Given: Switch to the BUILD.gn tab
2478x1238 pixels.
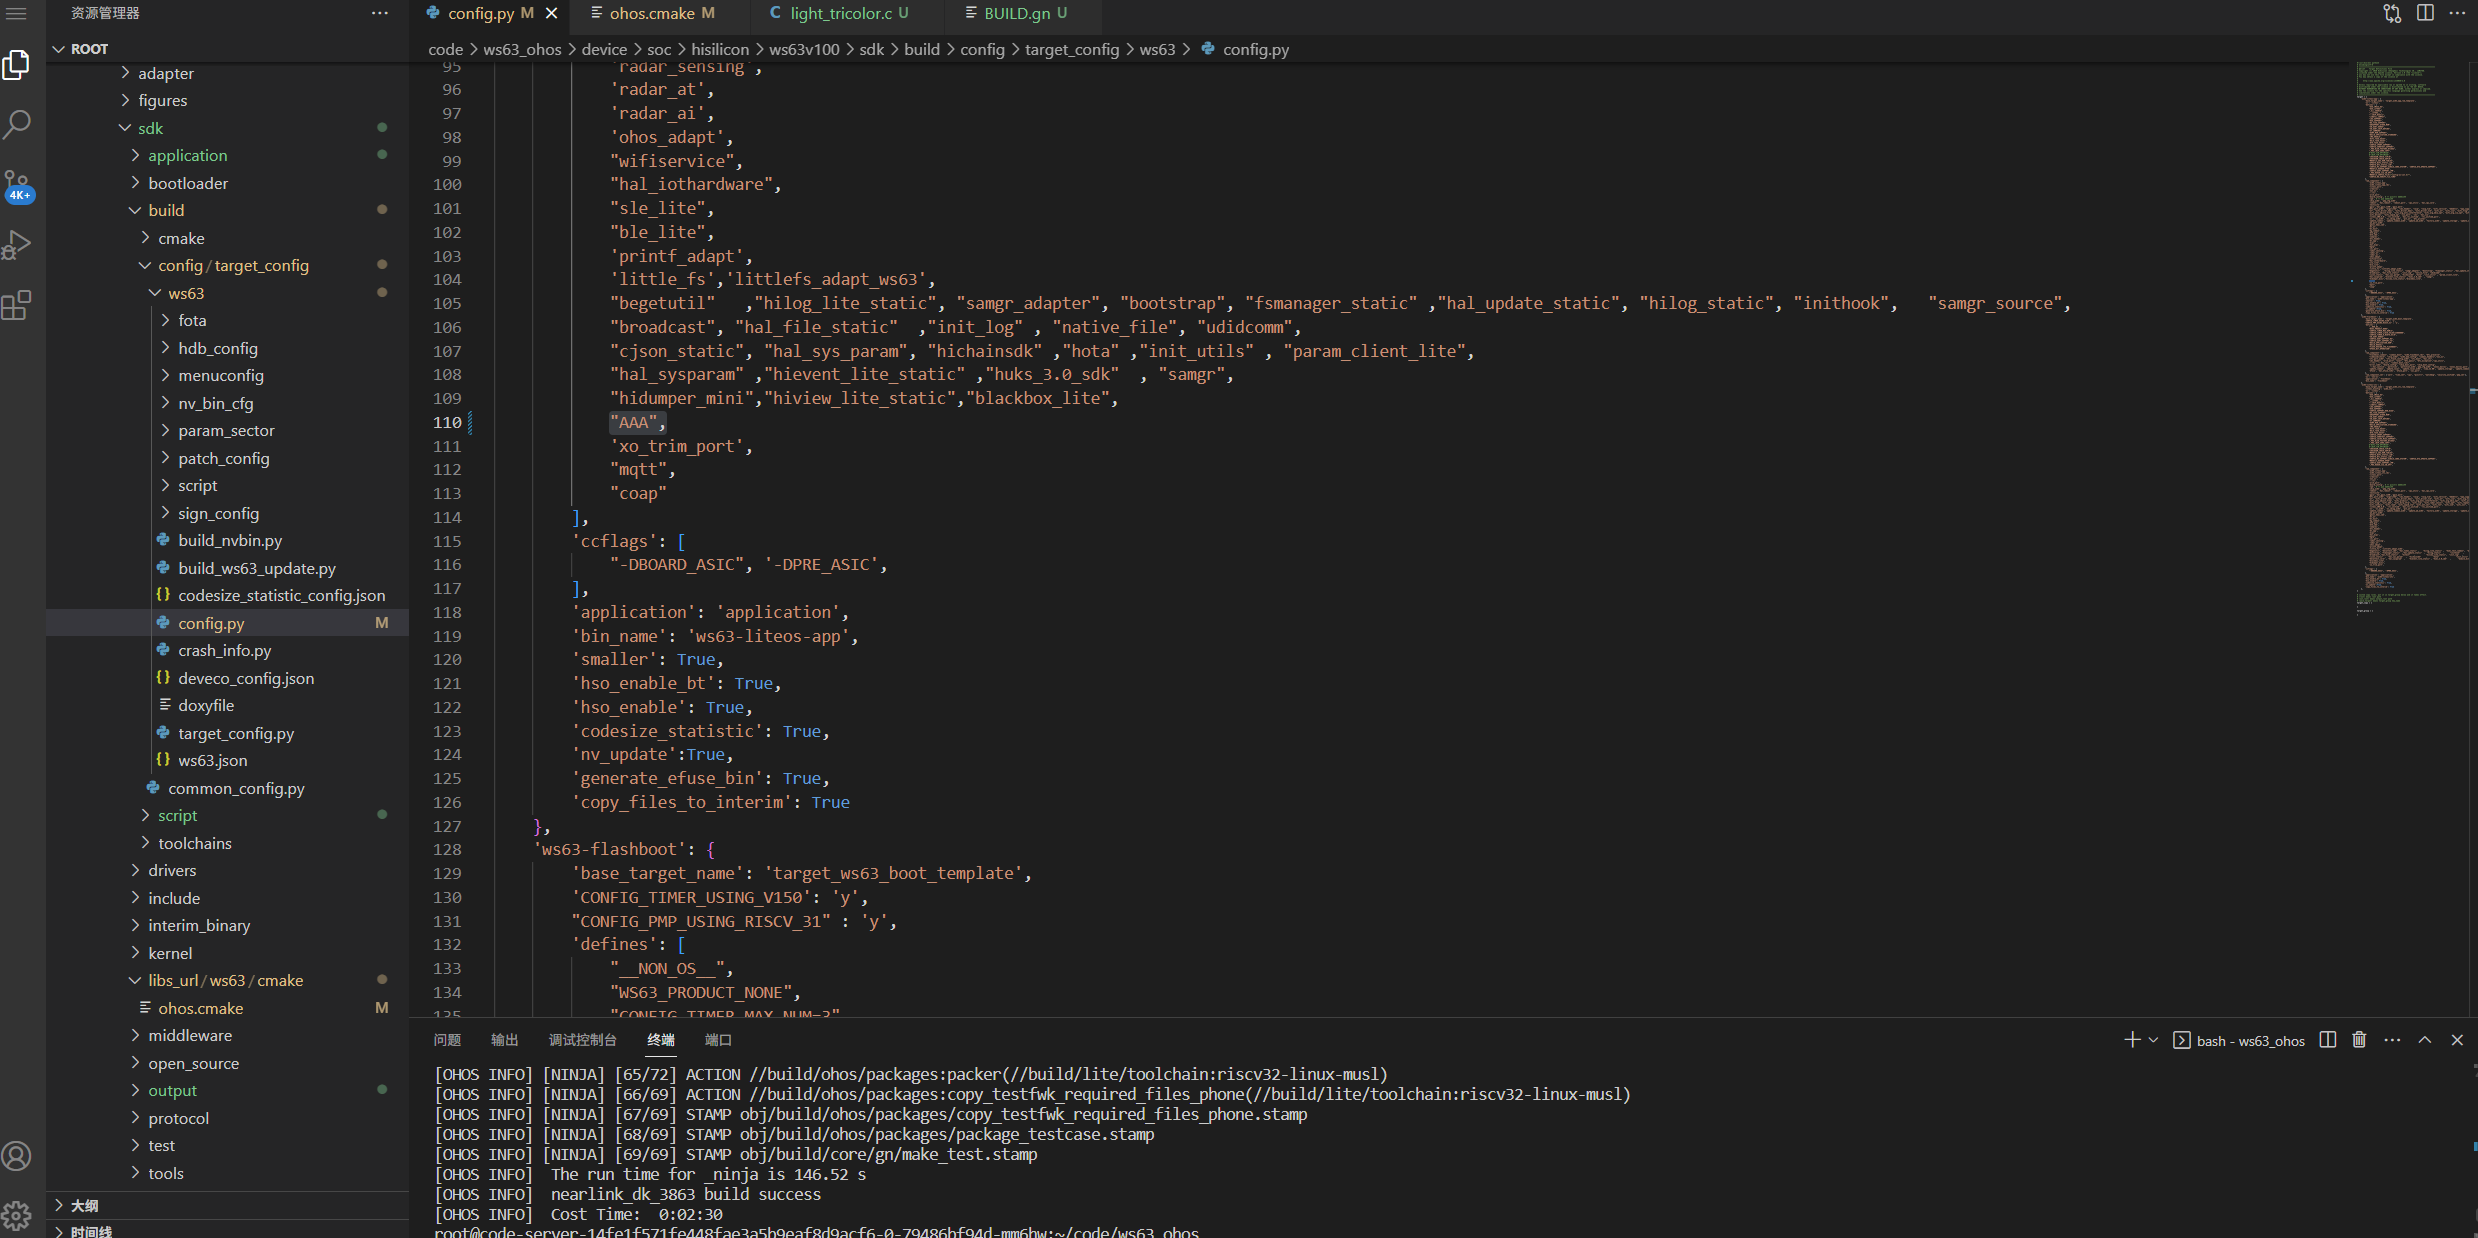Looking at the screenshot, I should (1016, 13).
